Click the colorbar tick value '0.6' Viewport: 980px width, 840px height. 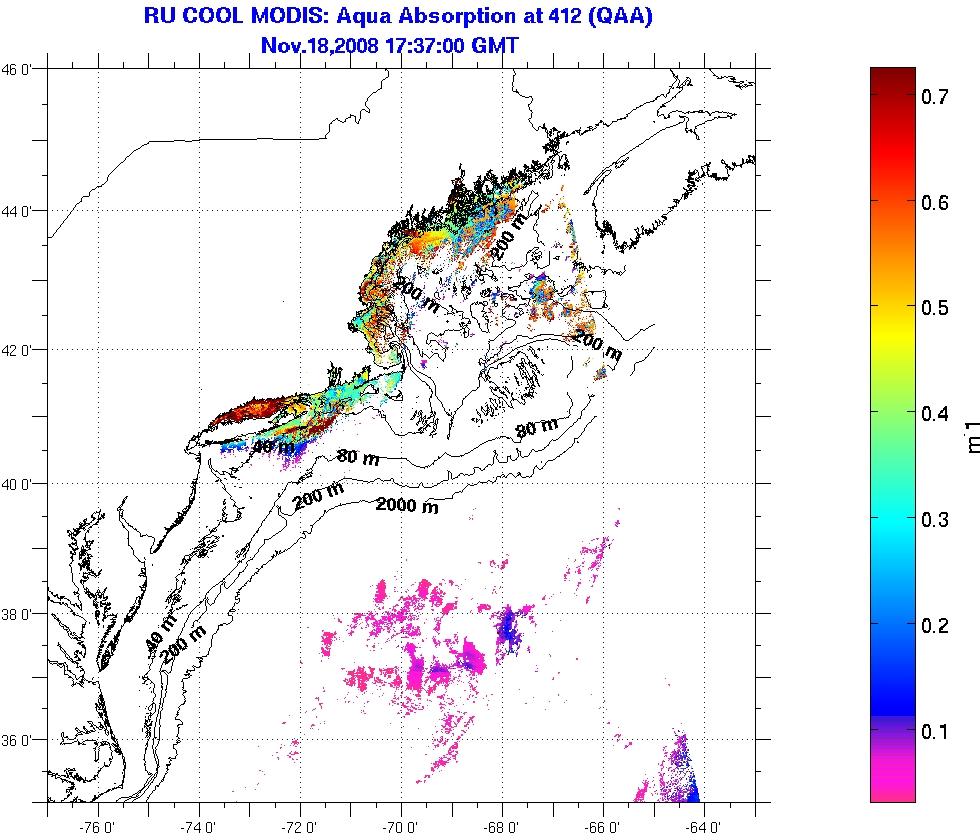935,202
